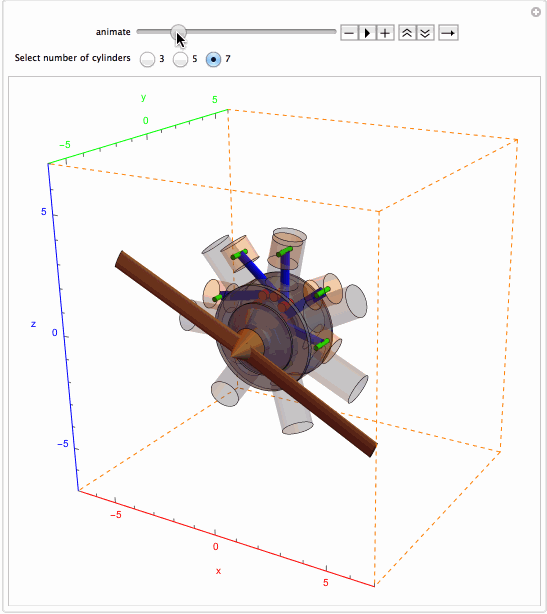The height and width of the screenshot is (614, 547).
Task: Select 3 cylinders radio button
Action: coord(148,59)
